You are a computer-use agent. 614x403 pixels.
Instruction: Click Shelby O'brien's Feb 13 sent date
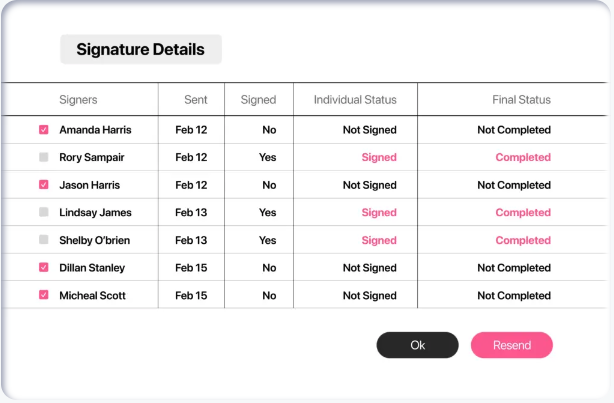tap(191, 240)
